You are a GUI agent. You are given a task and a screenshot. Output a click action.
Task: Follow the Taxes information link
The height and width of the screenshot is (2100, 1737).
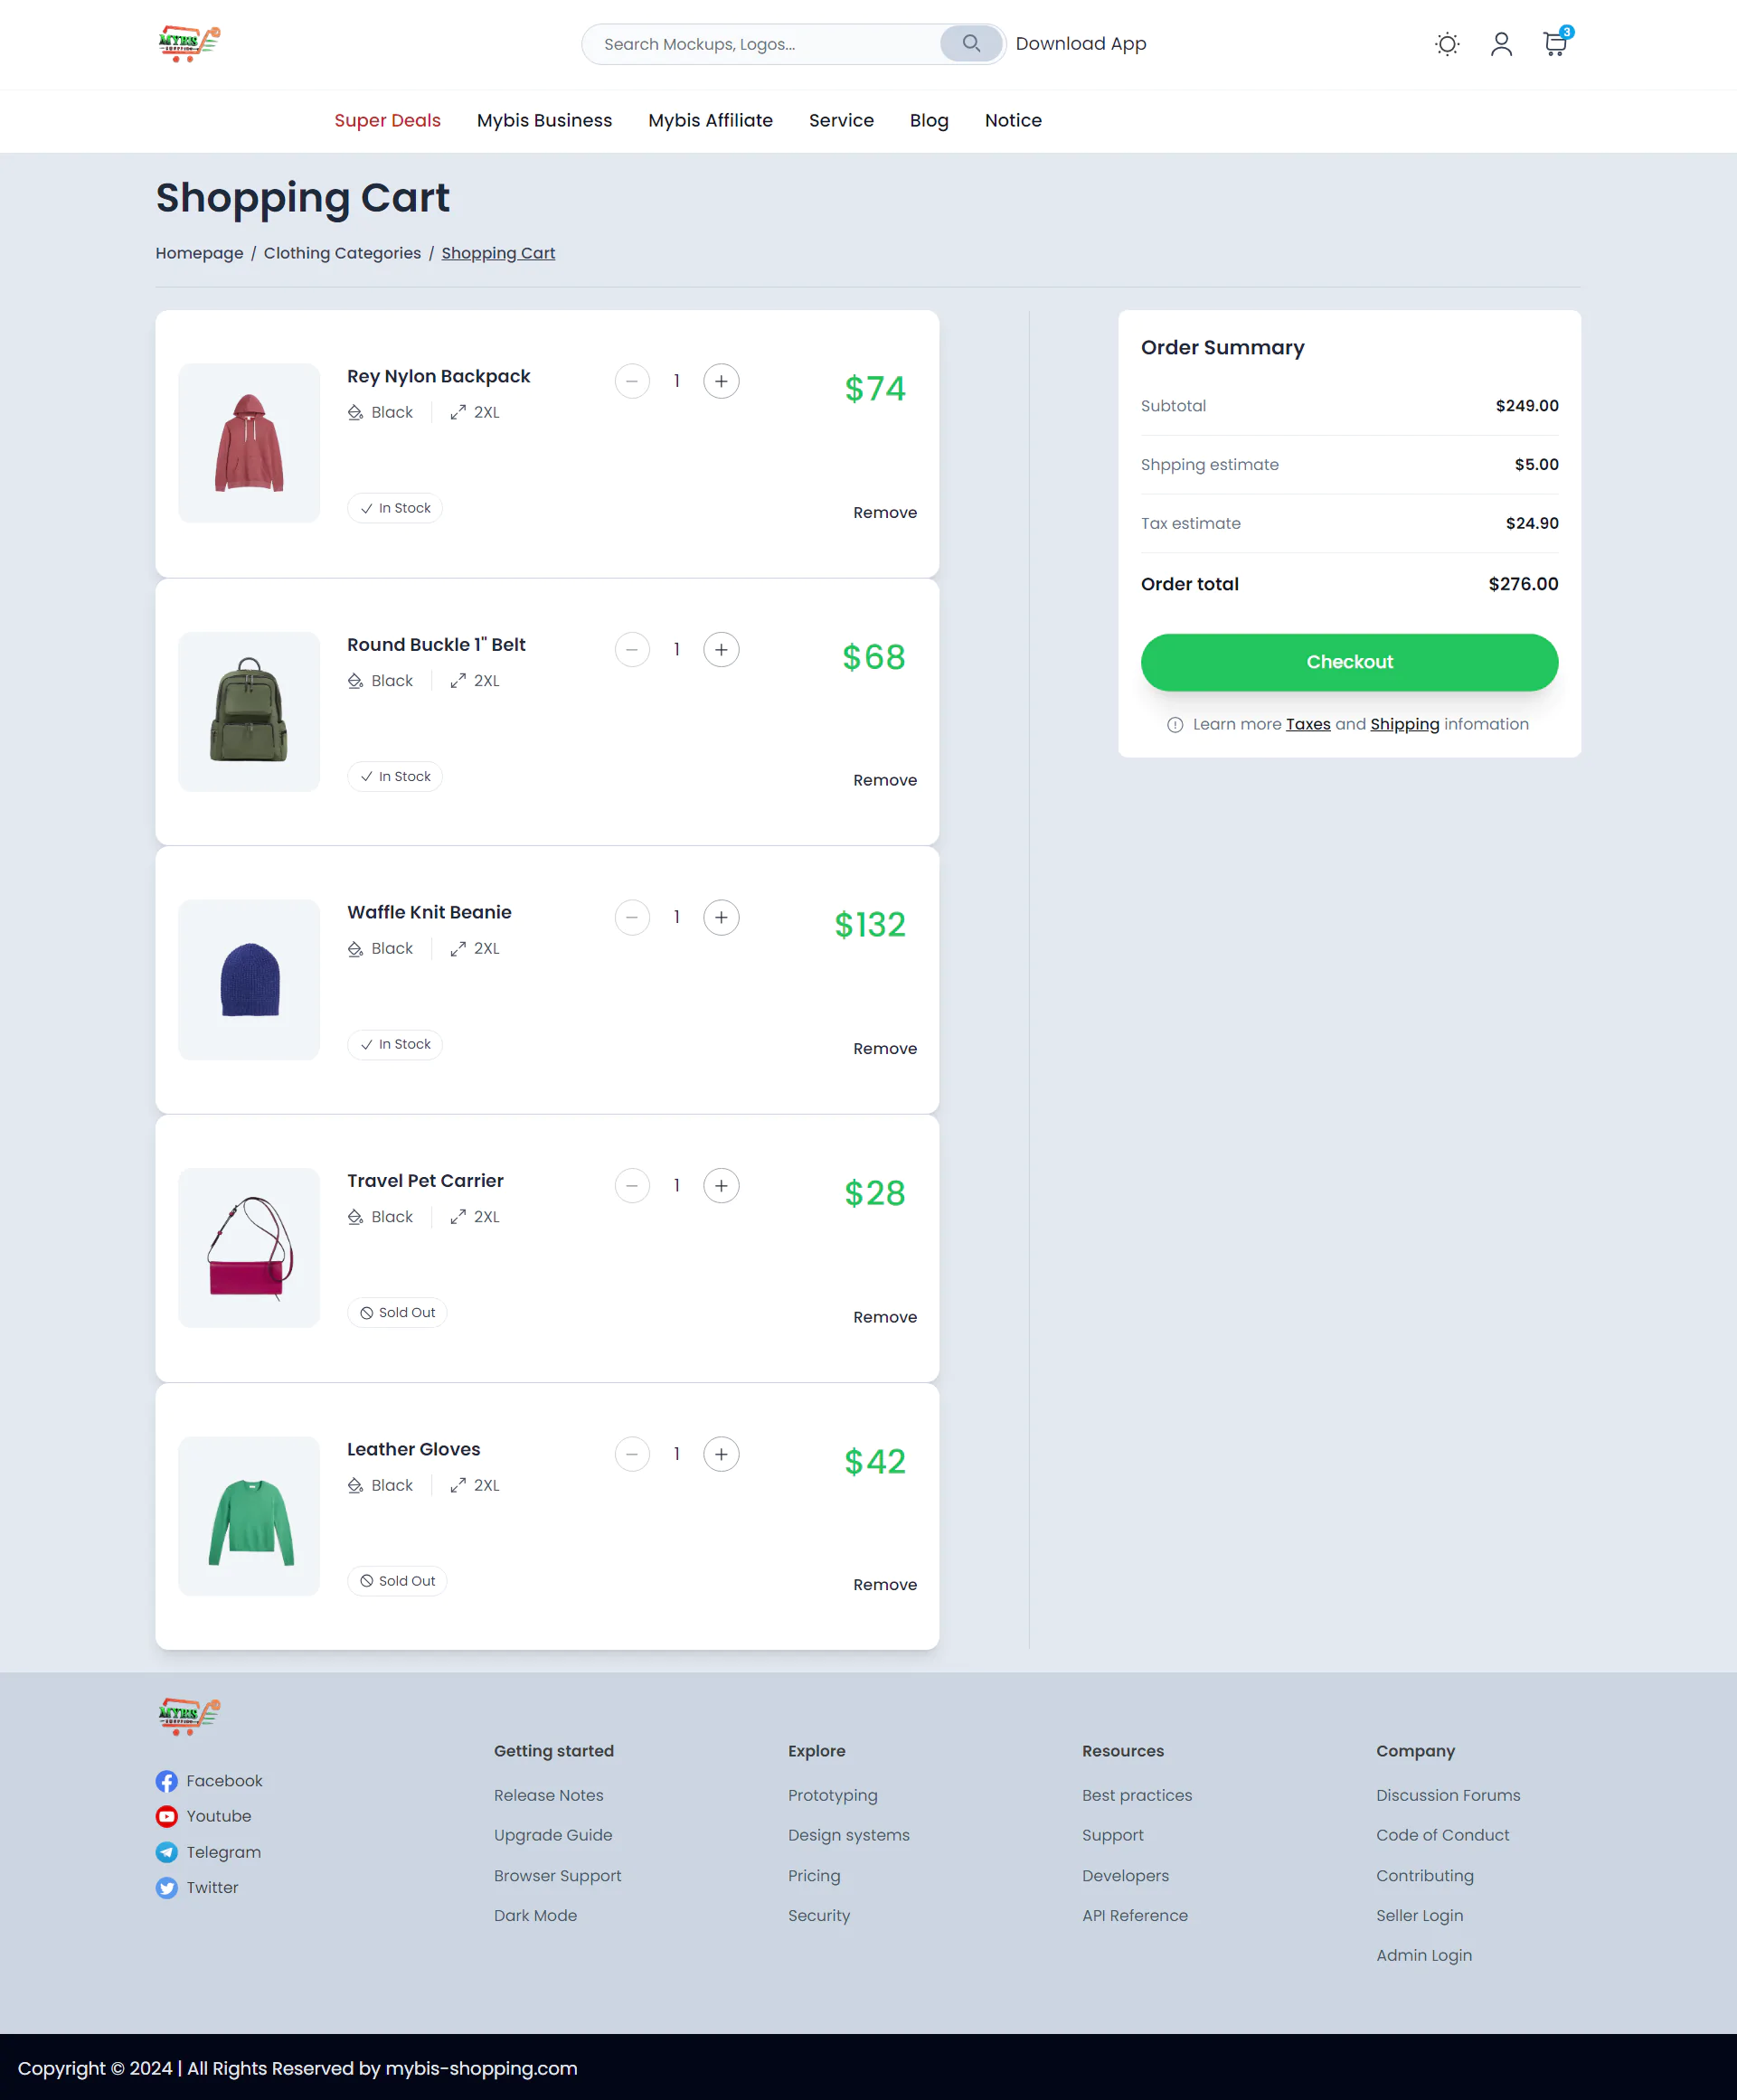pyautogui.click(x=1307, y=724)
